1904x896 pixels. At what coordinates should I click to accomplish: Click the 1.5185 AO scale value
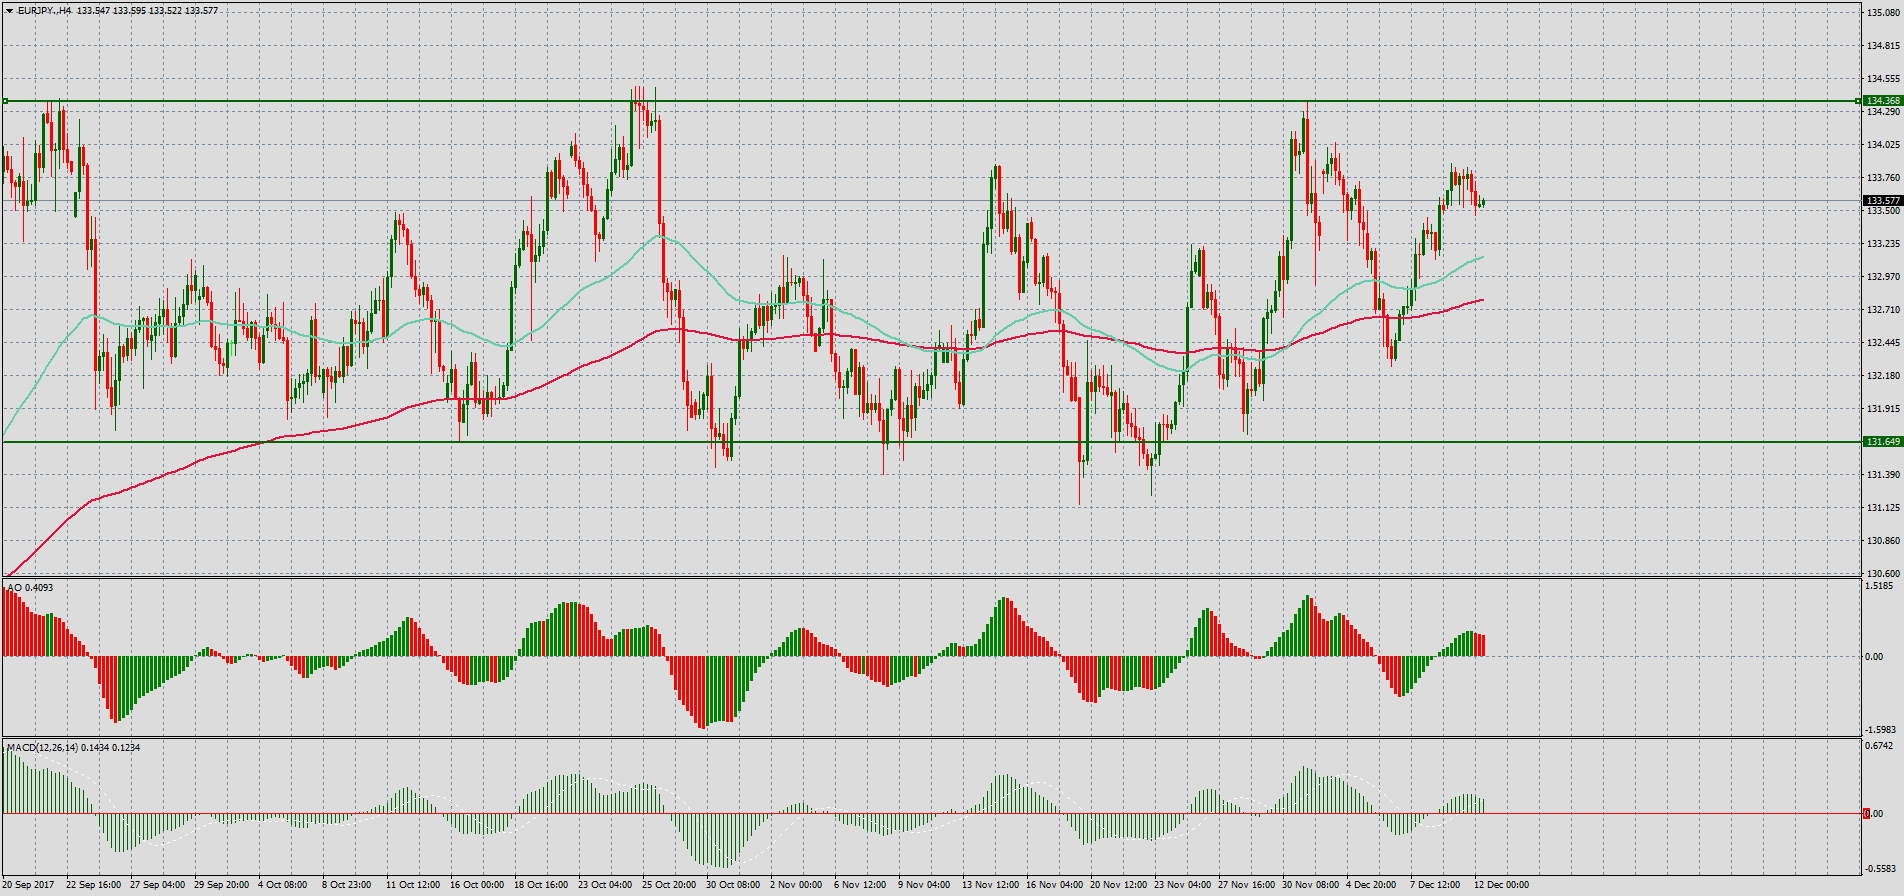pos(1880,586)
